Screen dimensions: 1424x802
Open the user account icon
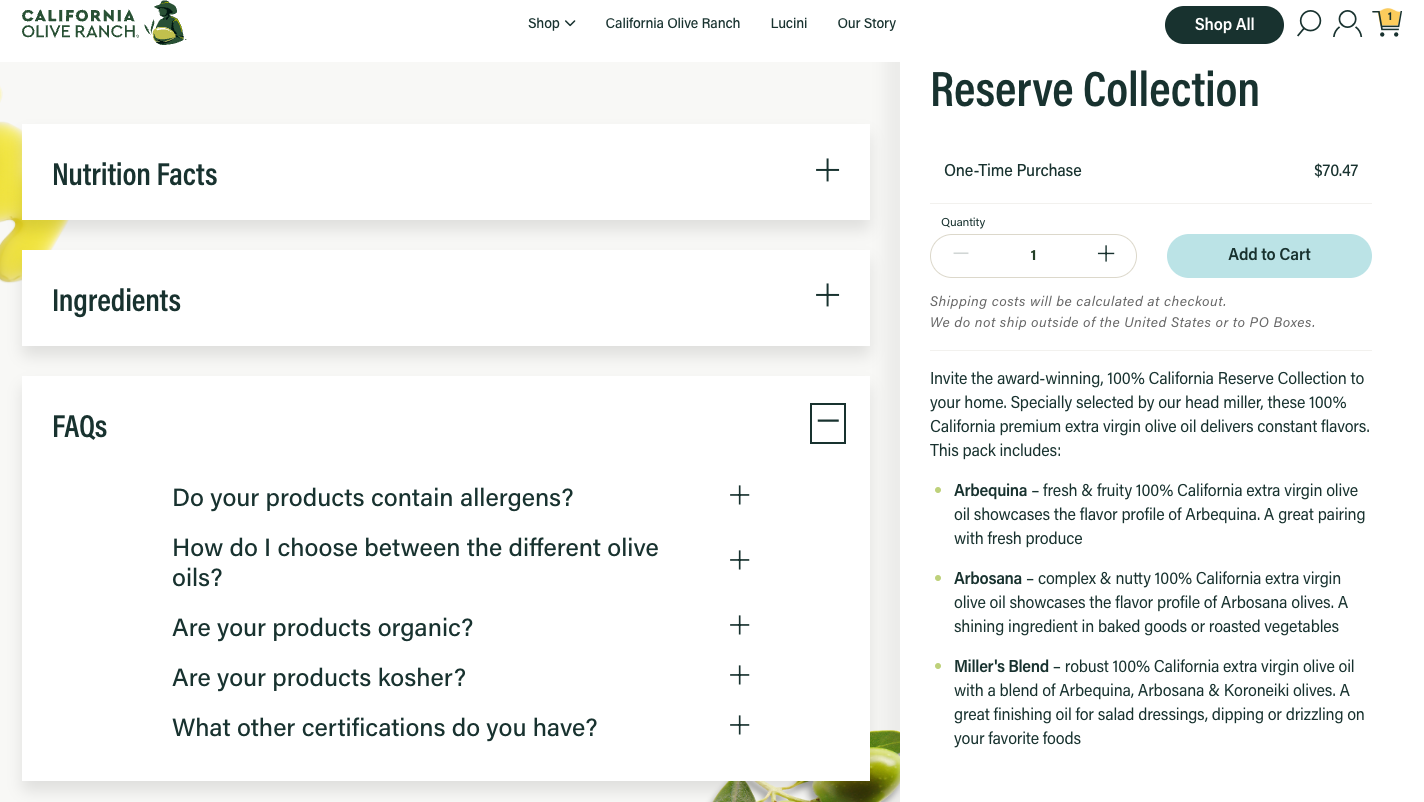[1348, 23]
